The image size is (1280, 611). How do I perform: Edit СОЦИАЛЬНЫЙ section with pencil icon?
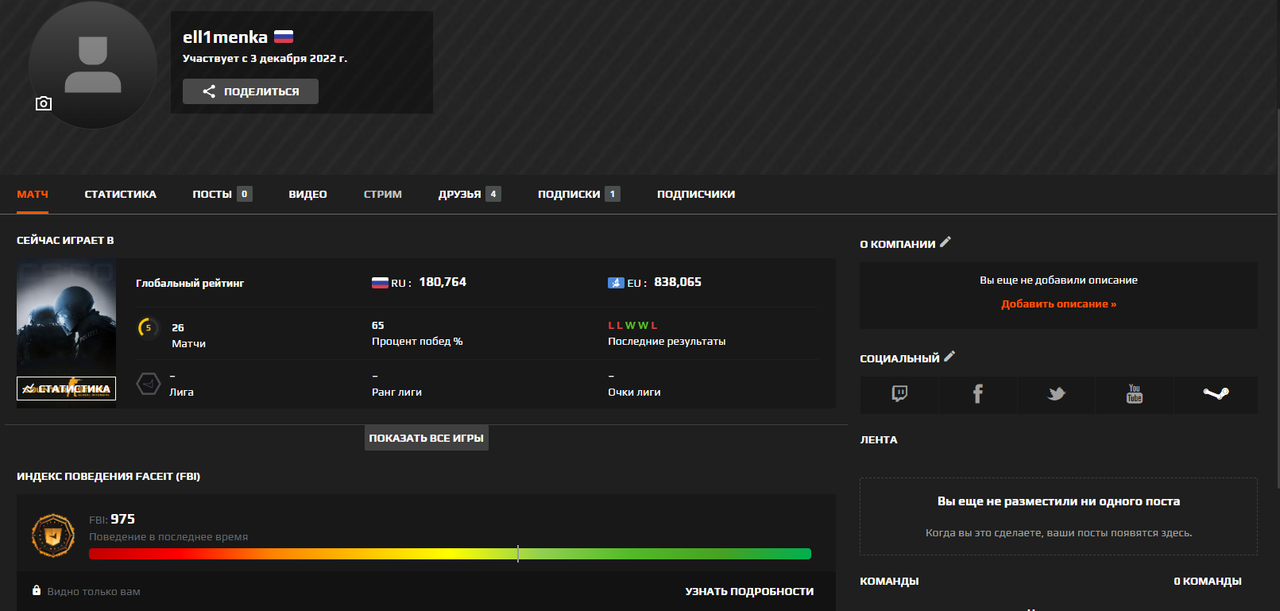[950, 356]
